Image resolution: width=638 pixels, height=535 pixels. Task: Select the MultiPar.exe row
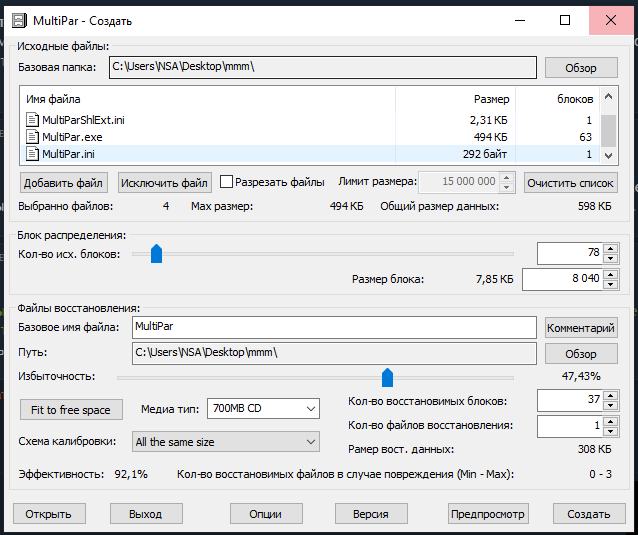coord(309,137)
